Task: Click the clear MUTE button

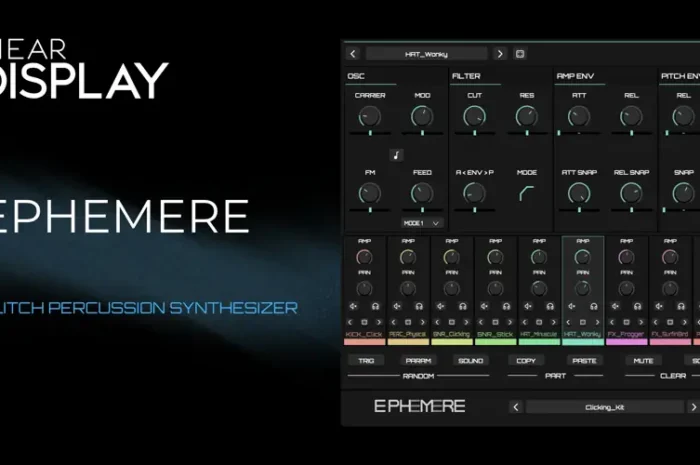Action: (643, 360)
